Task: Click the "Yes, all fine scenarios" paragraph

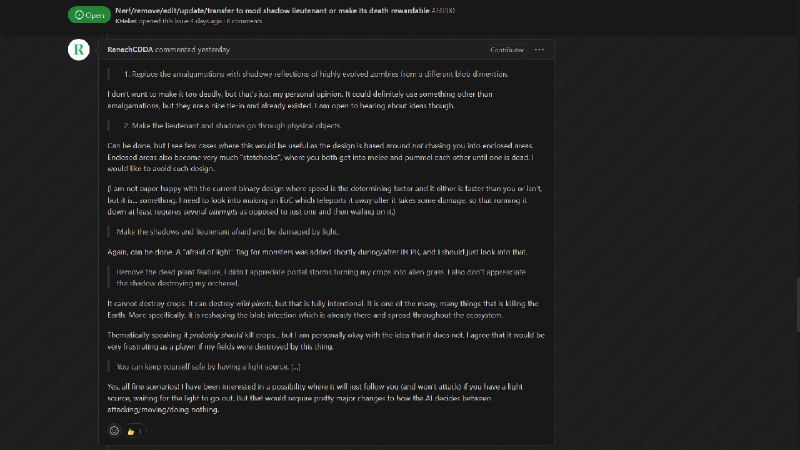Action: pyautogui.click(x=320, y=397)
